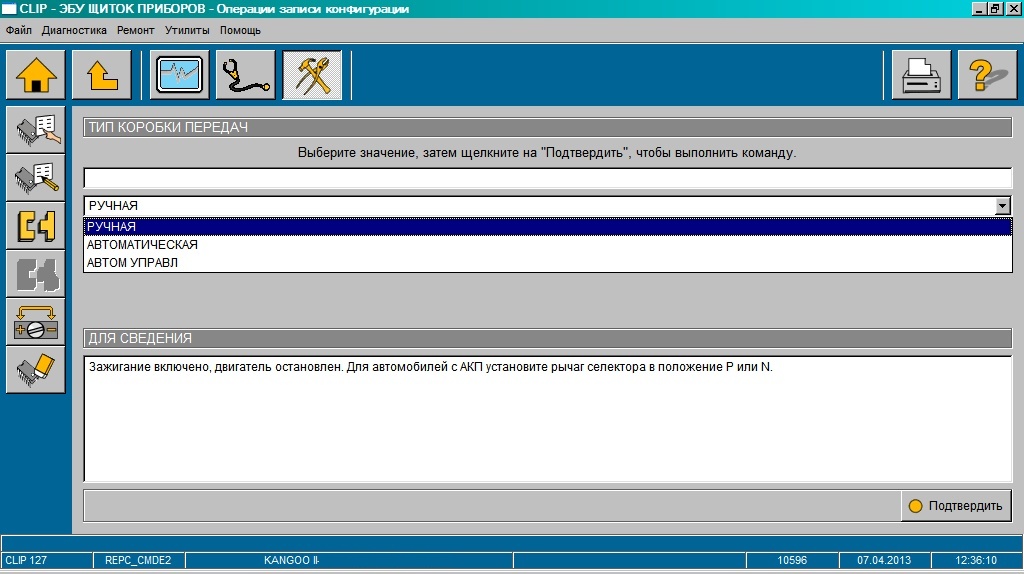
Task: Click the ДЛЯ СВЕДЕНИЯ header
Action: pyautogui.click(x=548, y=338)
